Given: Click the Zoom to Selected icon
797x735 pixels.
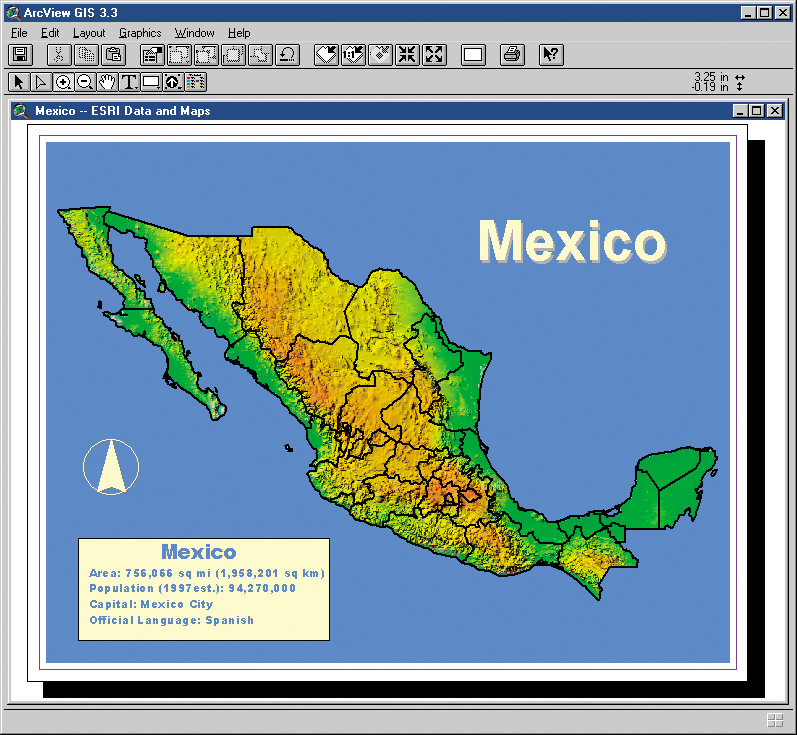Looking at the screenshot, I should (x=380, y=54).
